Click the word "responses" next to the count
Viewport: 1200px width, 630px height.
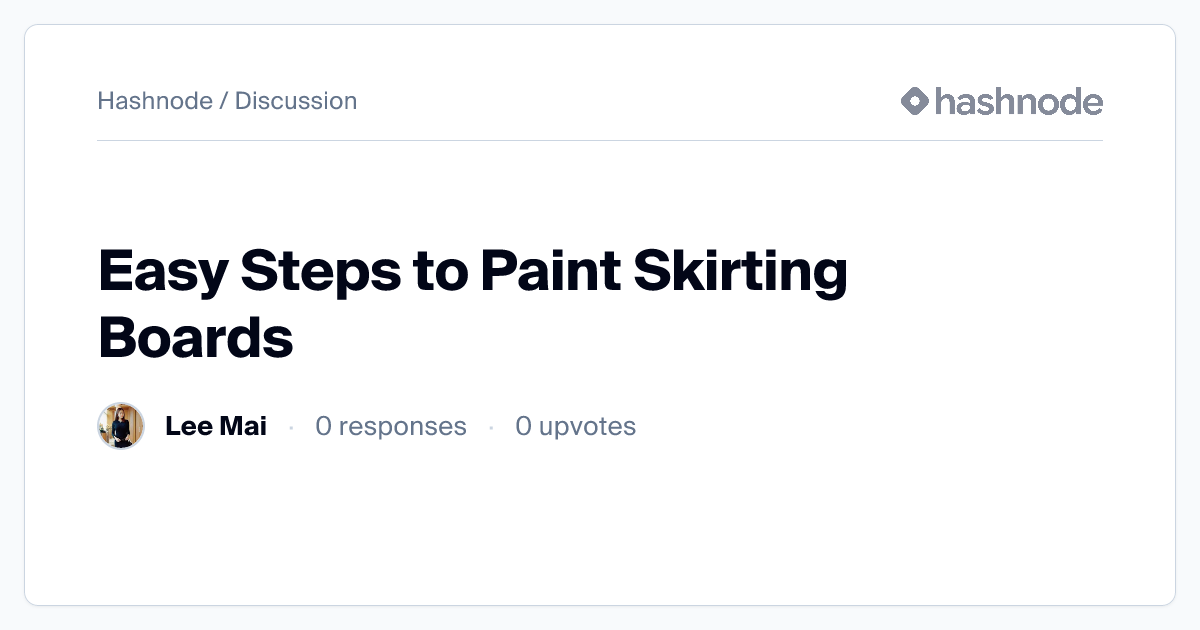click(402, 426)
